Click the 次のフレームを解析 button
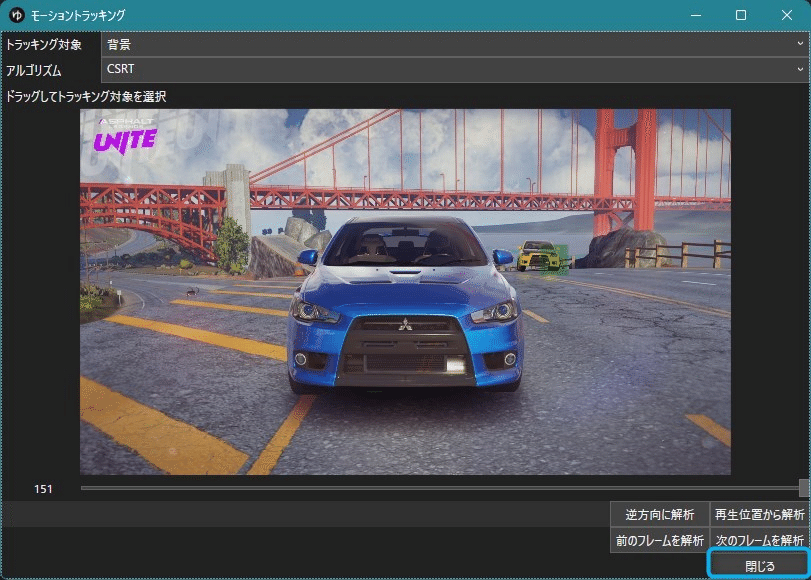811x580 pixels. coord(759,540)
